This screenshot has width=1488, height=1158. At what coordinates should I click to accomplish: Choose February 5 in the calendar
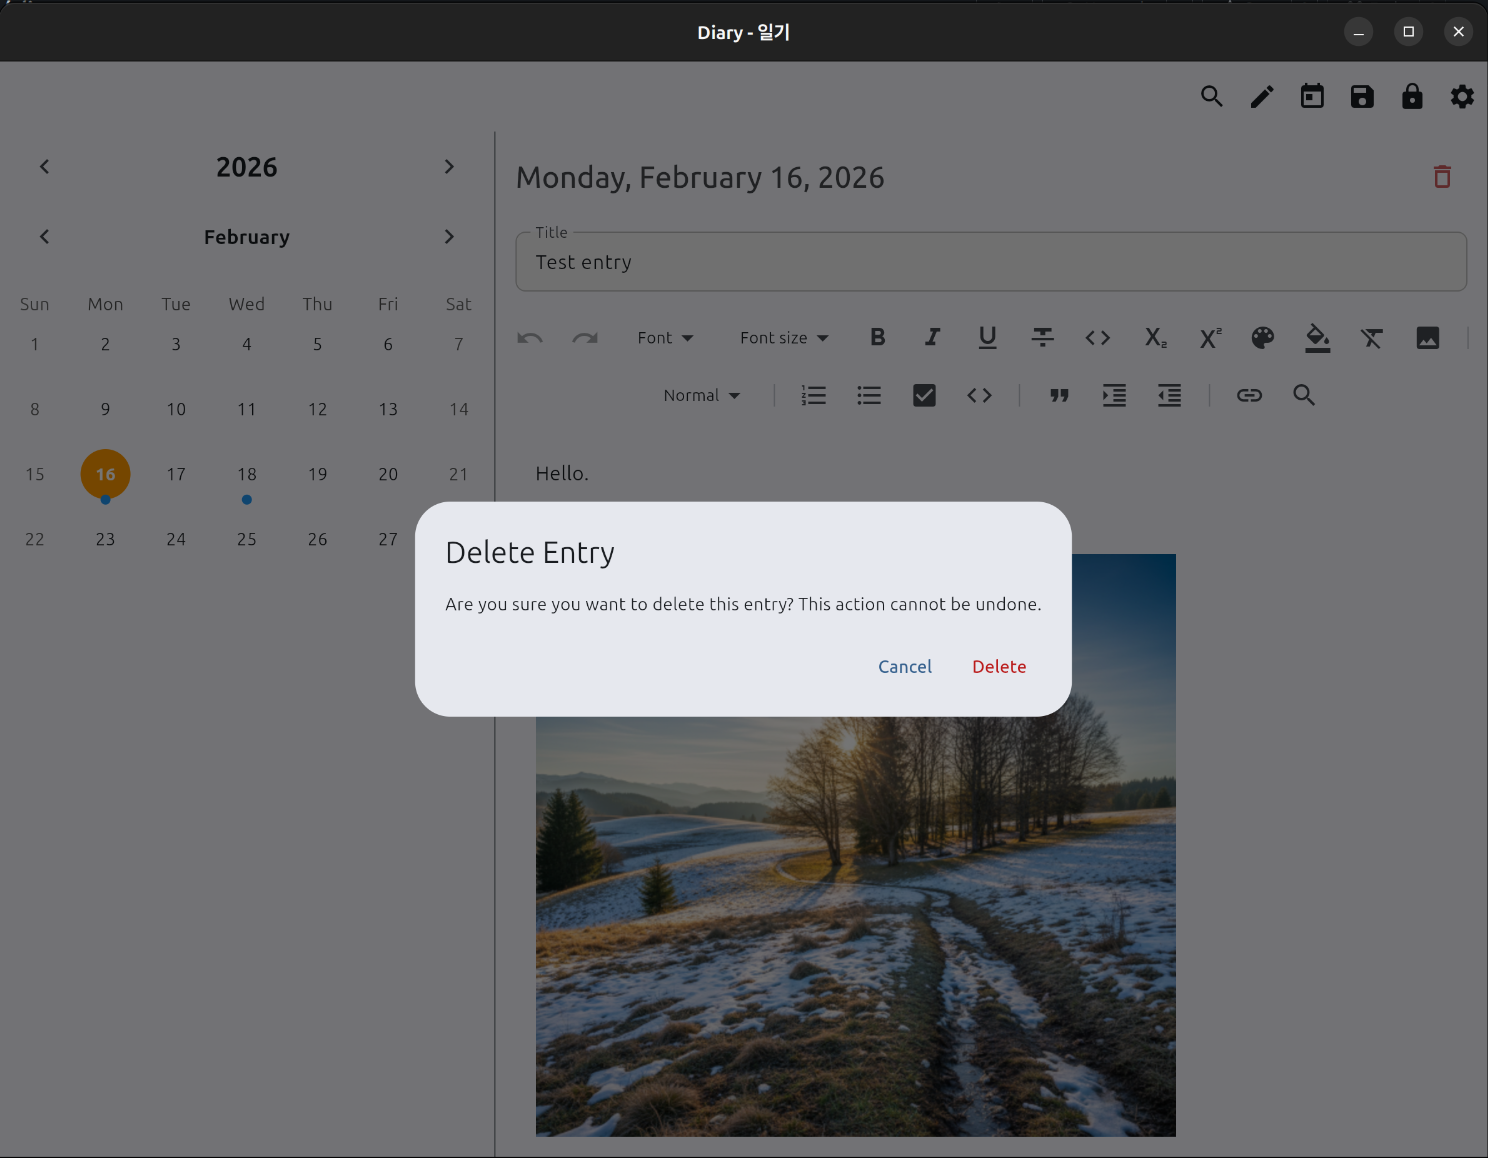pos(317,344)
